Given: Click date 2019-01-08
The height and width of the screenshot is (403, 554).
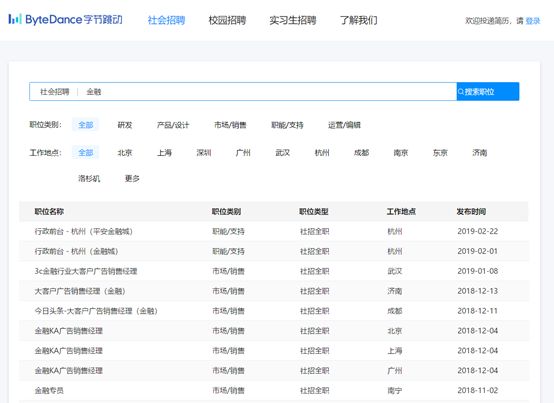Looking at the screenshot, I should click(x=478, y=271).
